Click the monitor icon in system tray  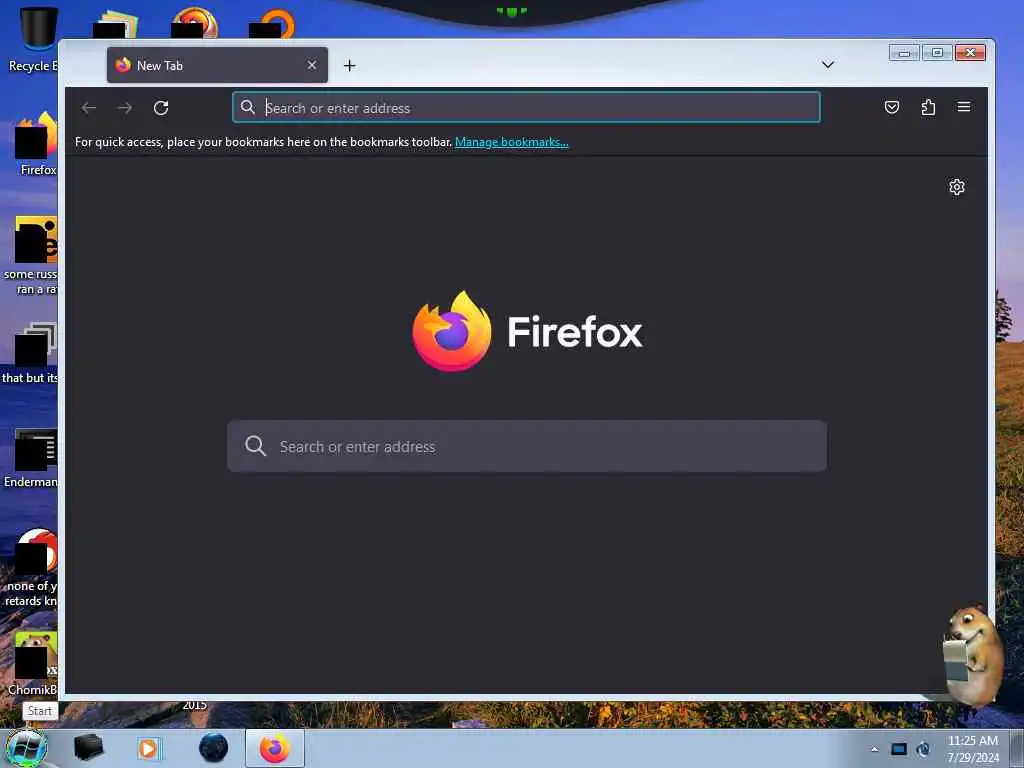tap(899, 749)
